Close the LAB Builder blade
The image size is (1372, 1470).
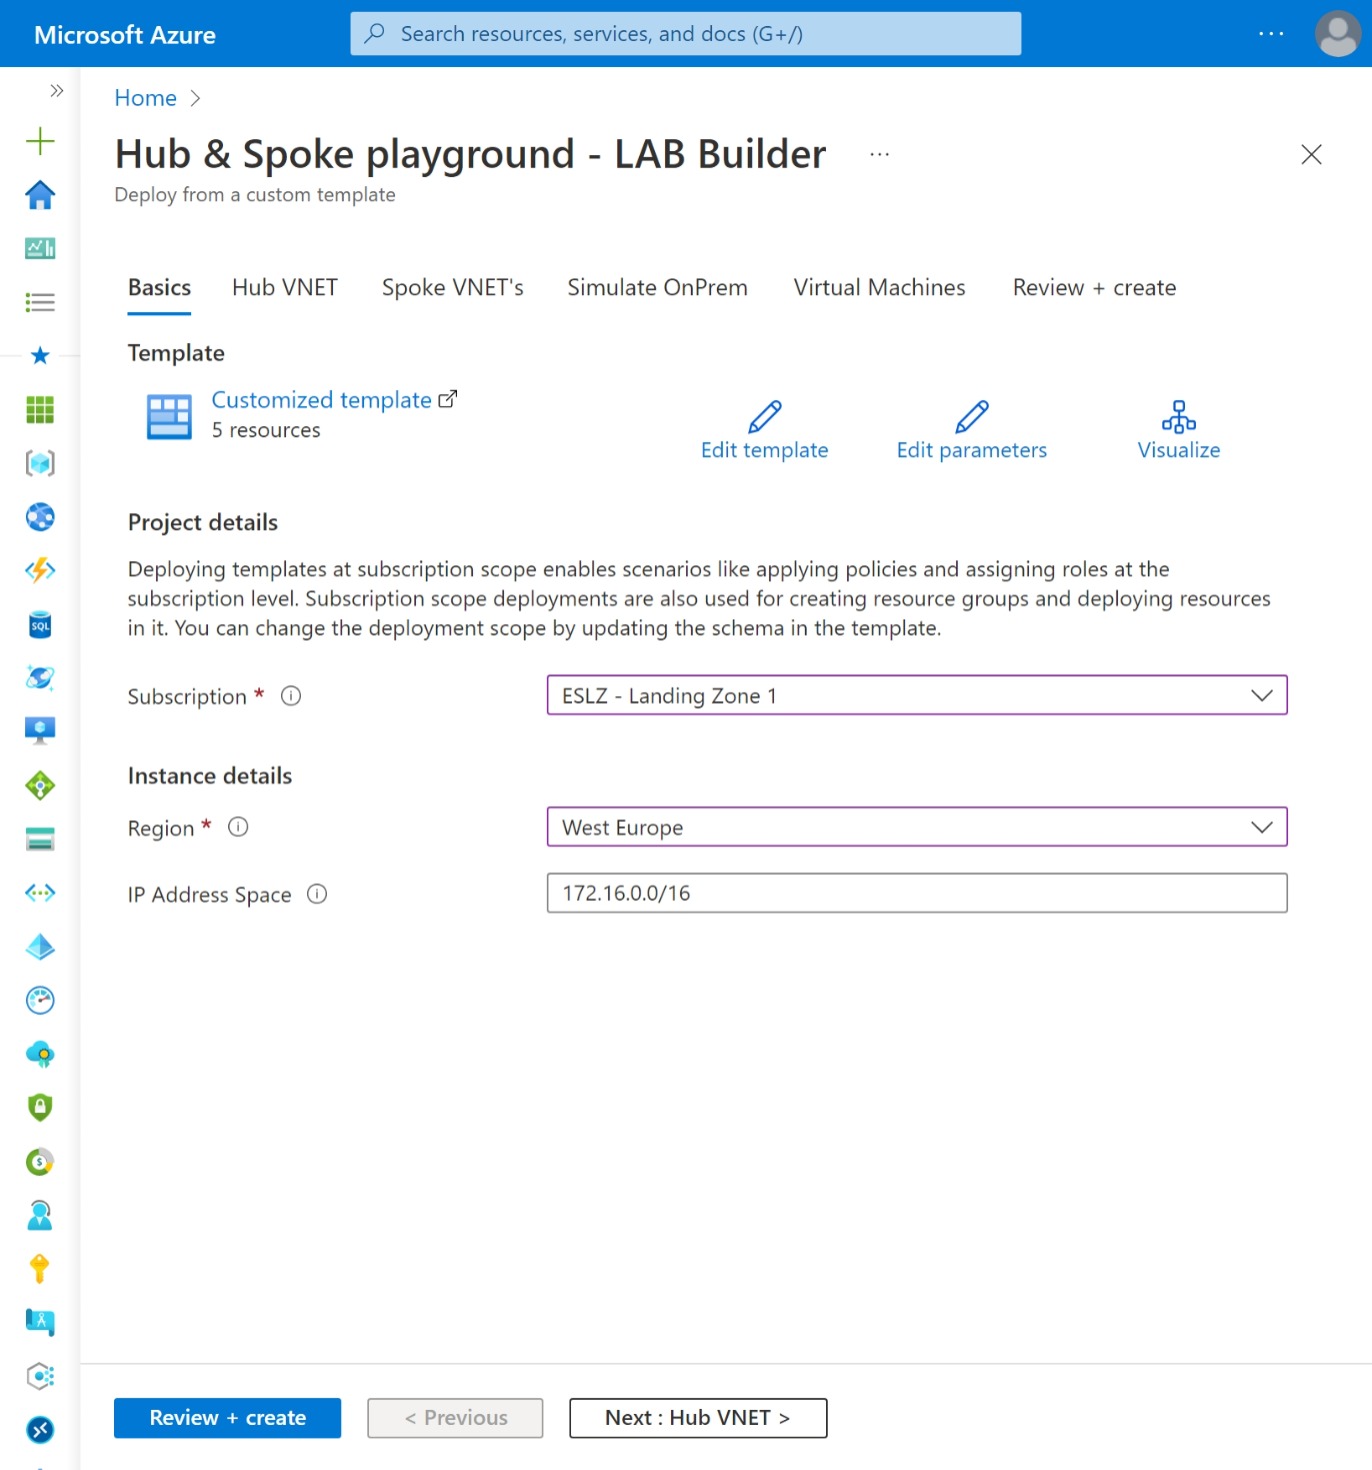pos(1311,154)
